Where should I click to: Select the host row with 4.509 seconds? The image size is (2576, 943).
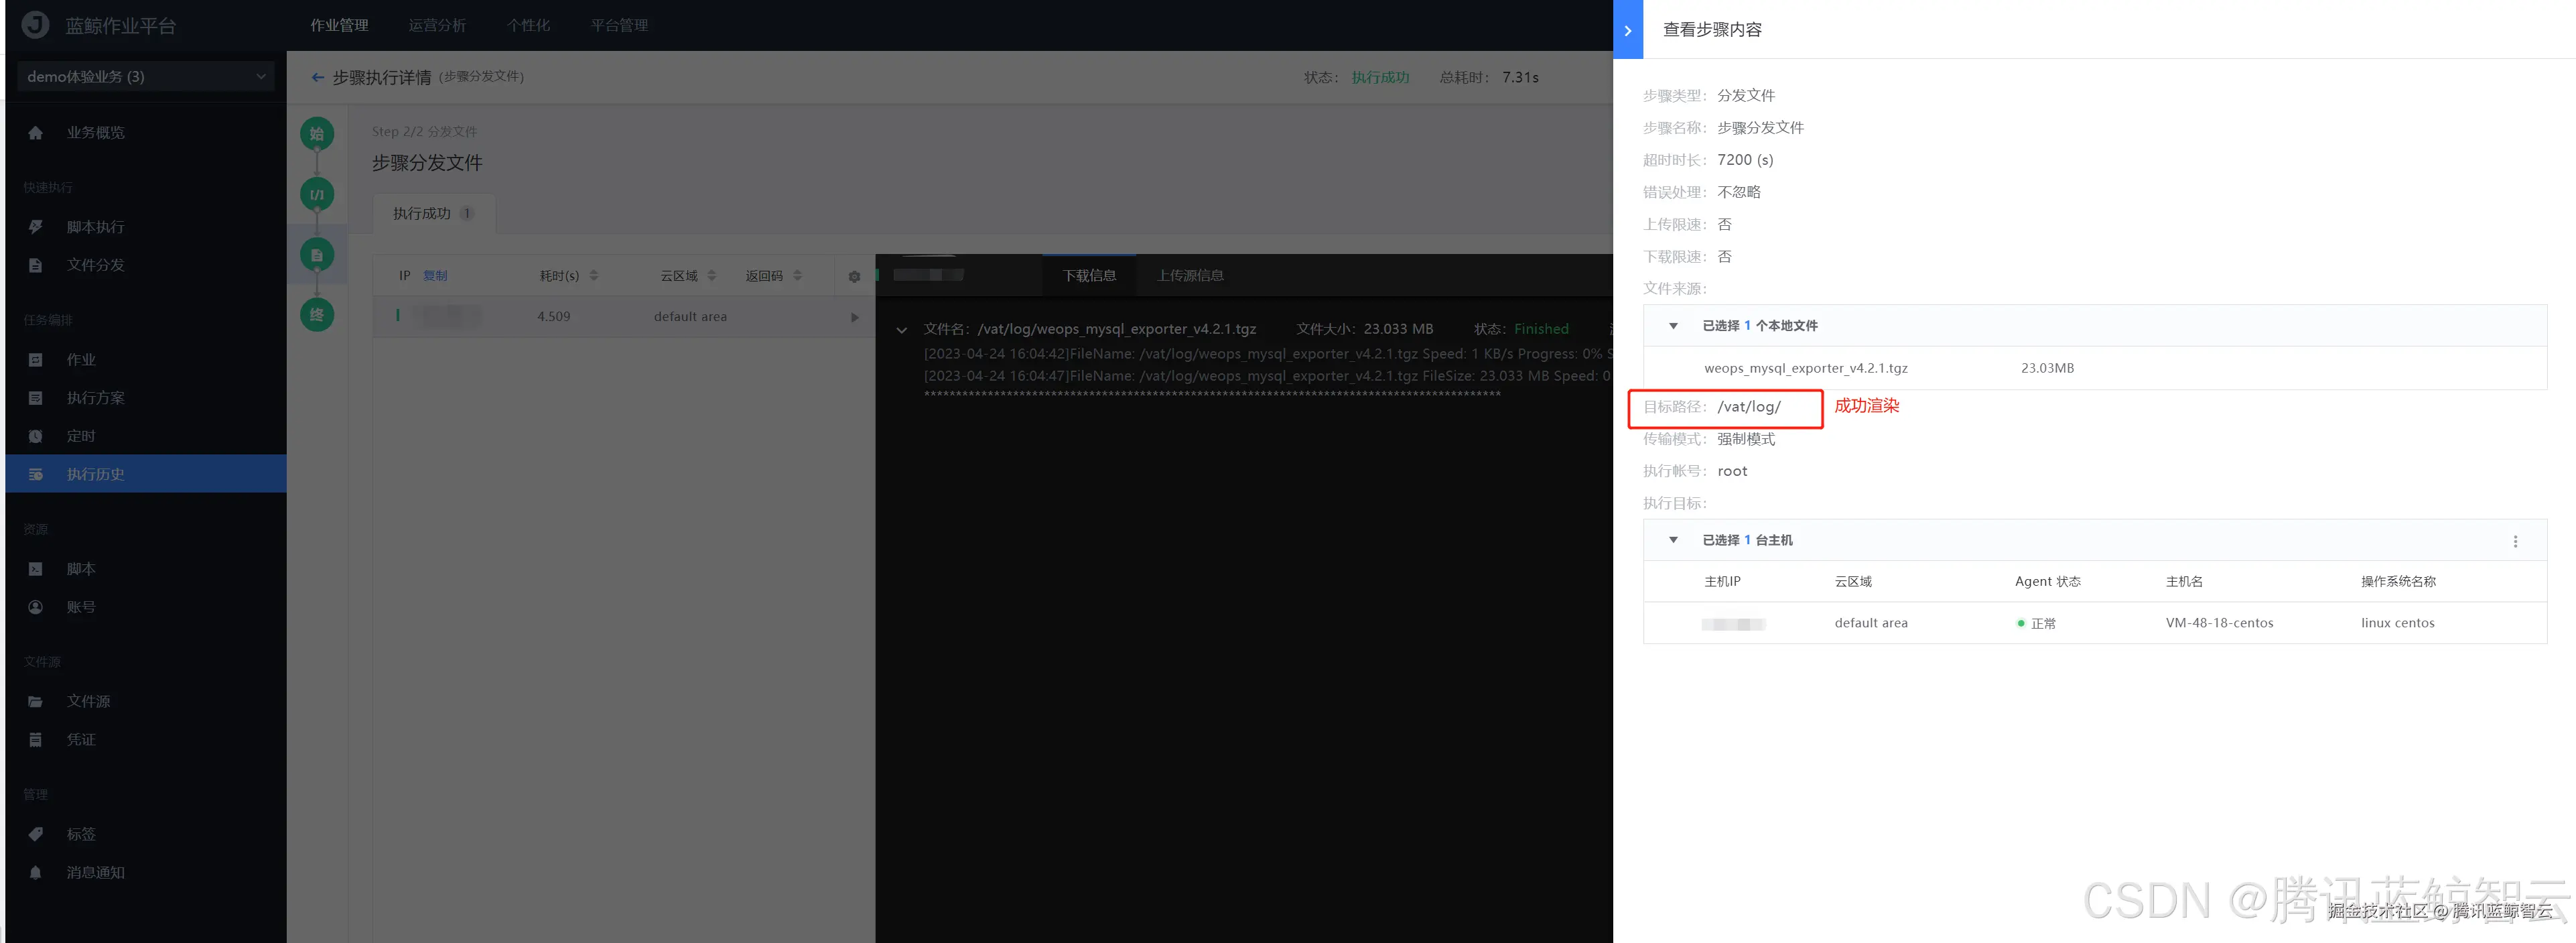624,317
